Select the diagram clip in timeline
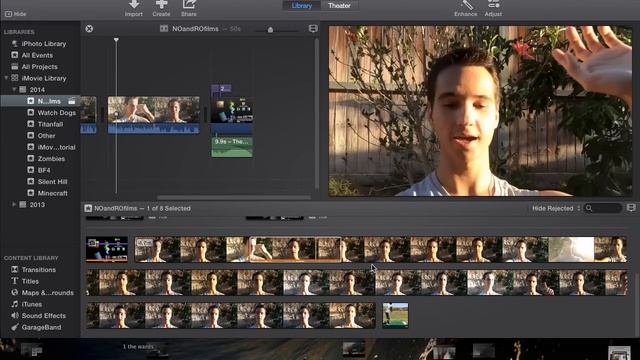Image resolution: width=640 pixels, height=360 pixels. (x=232, y=110)
